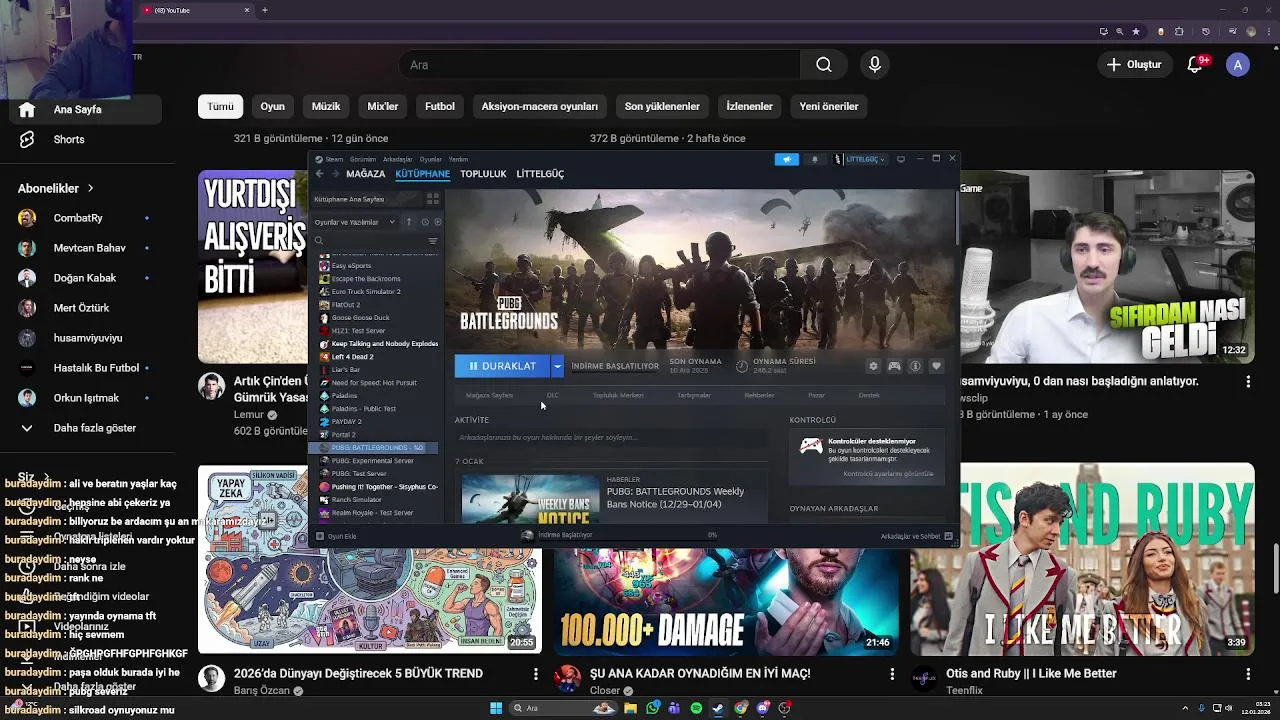Switch to the TOPLULUK tab
Image resolution: width=1280 pixels, height=720 pixels.
pos(483,174)
